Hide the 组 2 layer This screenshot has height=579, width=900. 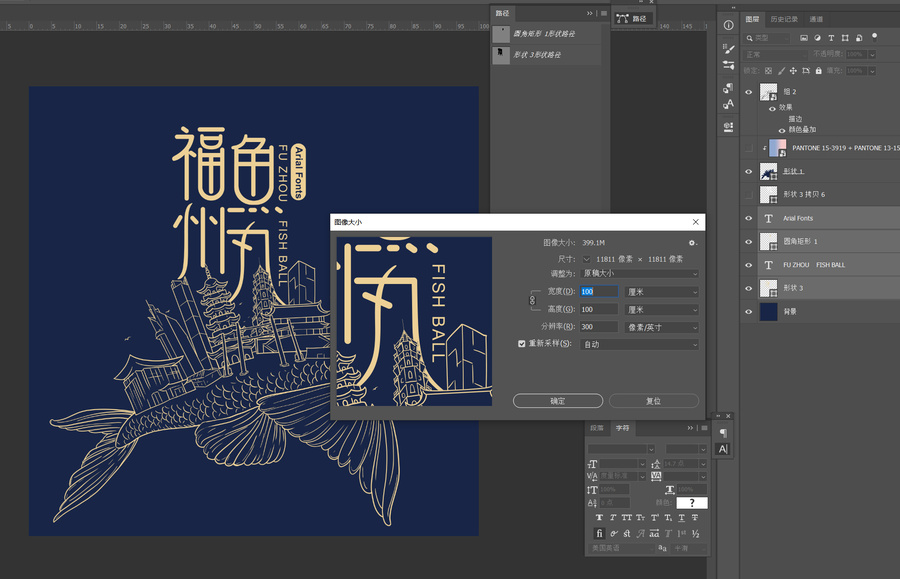click(748, 92)
